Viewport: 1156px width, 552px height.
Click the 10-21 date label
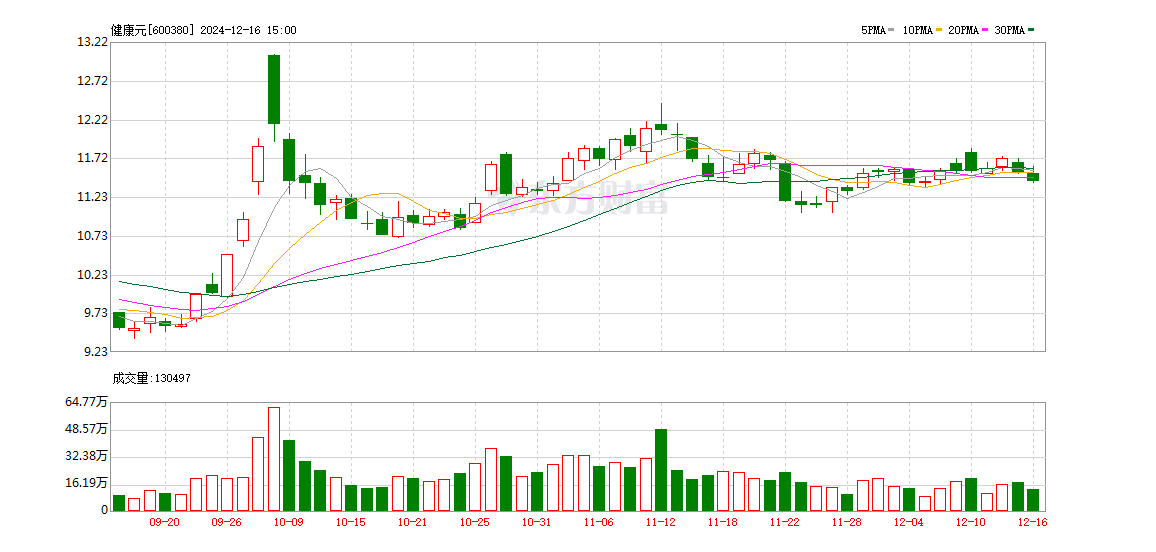tap(413, 522)
